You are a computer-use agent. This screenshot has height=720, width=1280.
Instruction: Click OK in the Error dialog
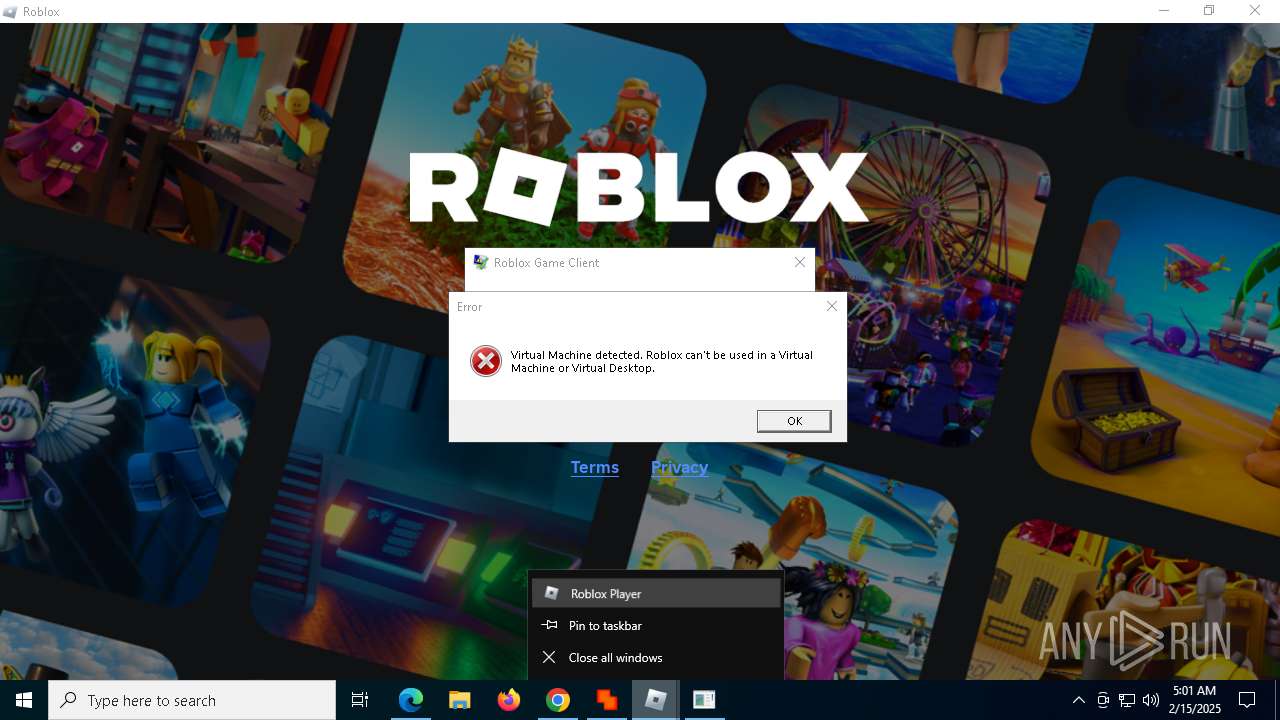794,421
